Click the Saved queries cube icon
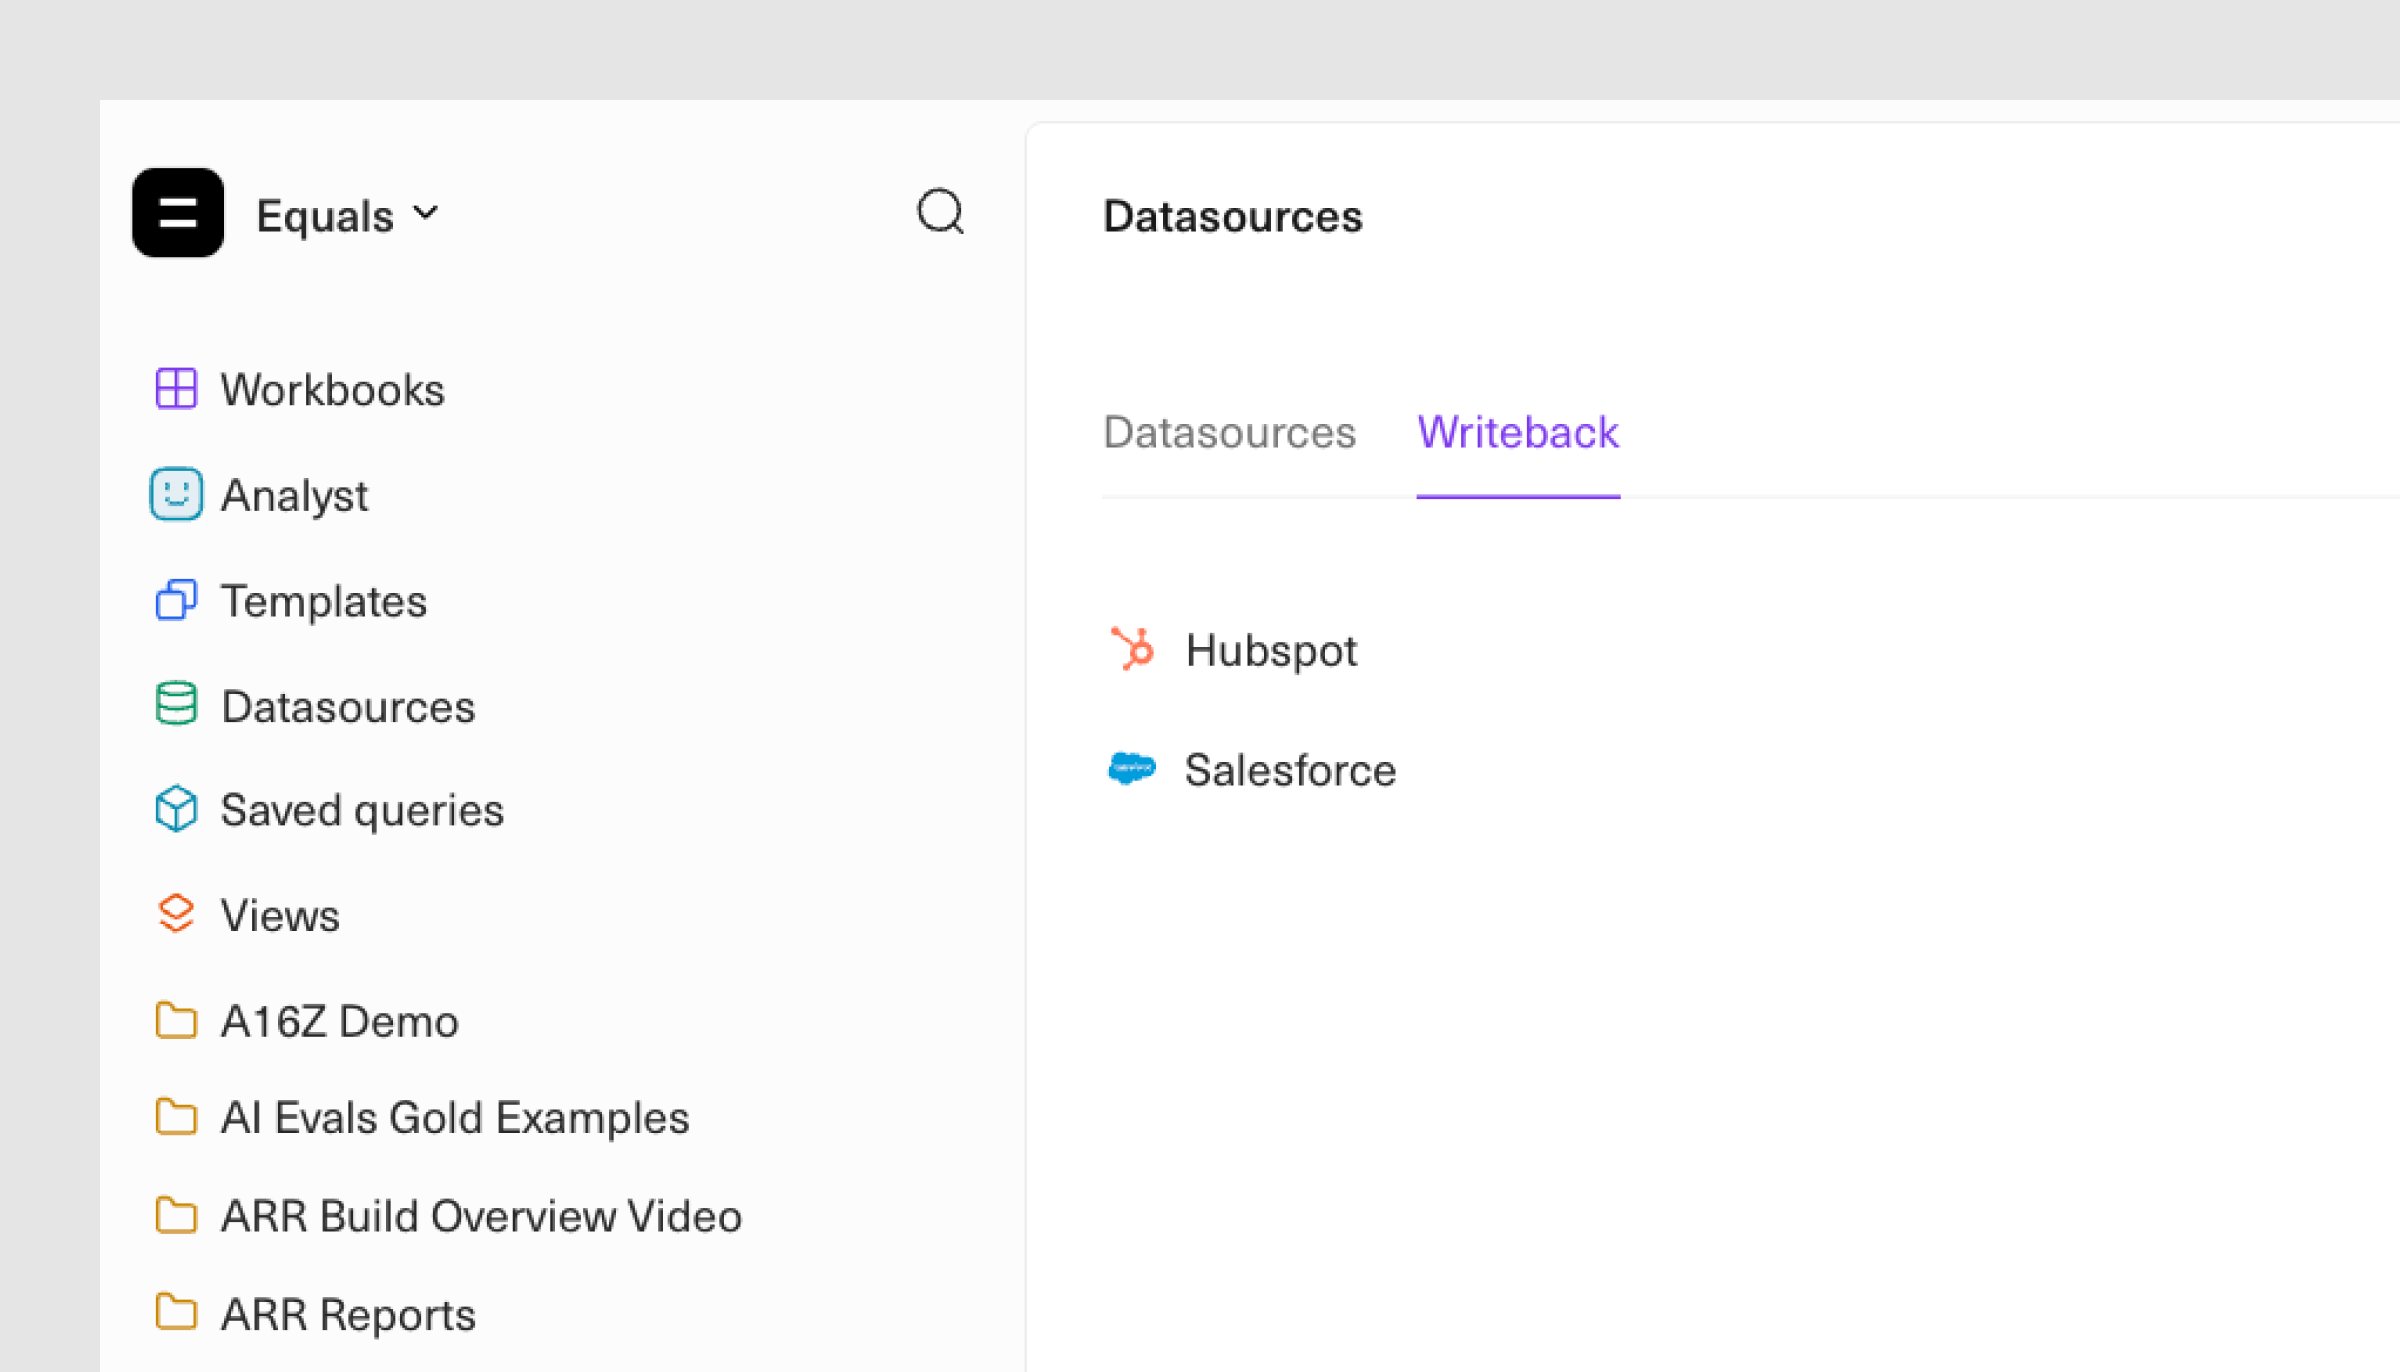The image size is (2400, 1372). 176,809
